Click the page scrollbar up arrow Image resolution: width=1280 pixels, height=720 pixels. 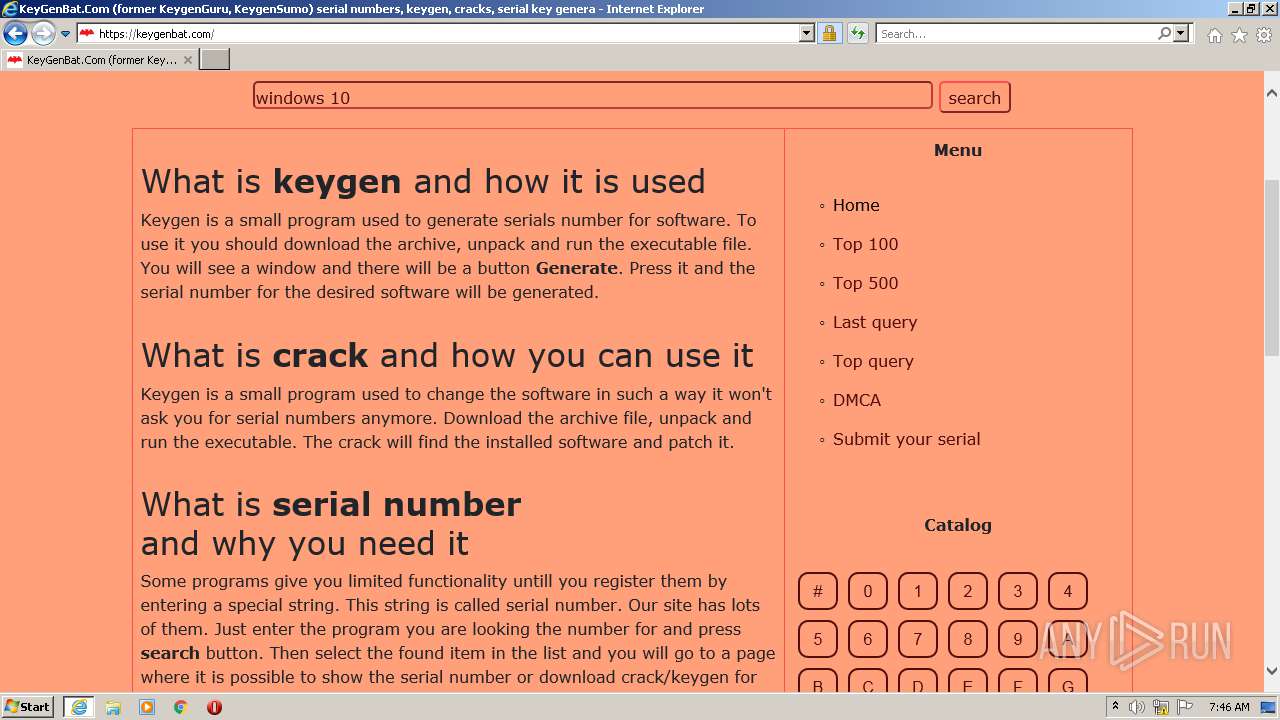pyautogui.click(x=1271, y=92)
